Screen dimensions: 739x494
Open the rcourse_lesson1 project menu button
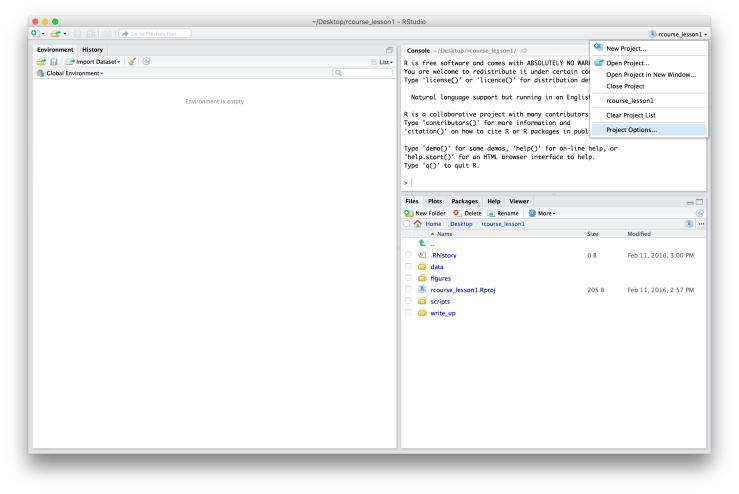click(x=678, y=34)
